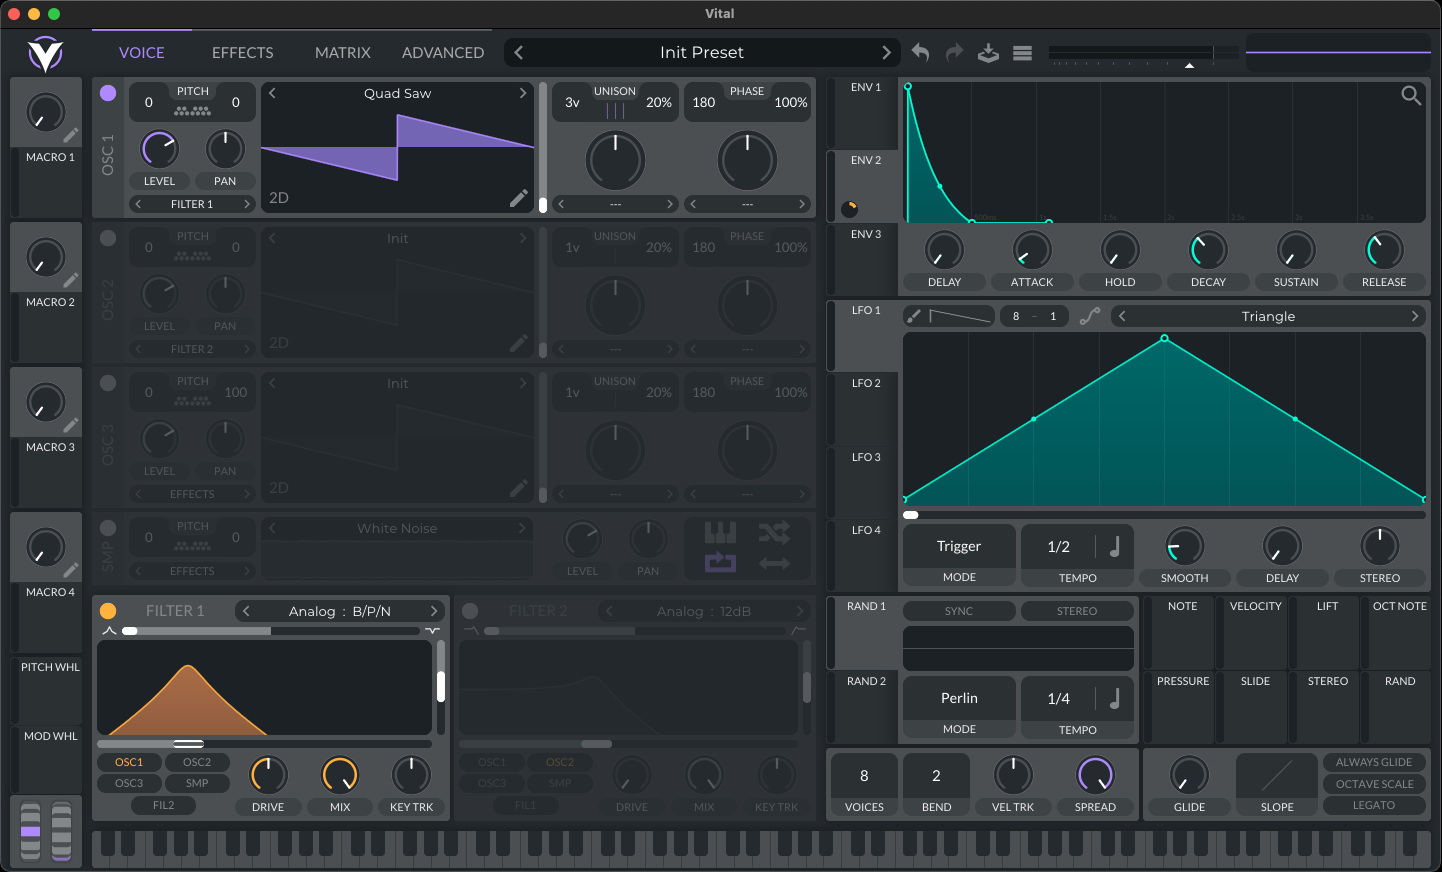The image size is (1442, 872).
Task: Select the LFO 2 tab
Action: (862, 409)
